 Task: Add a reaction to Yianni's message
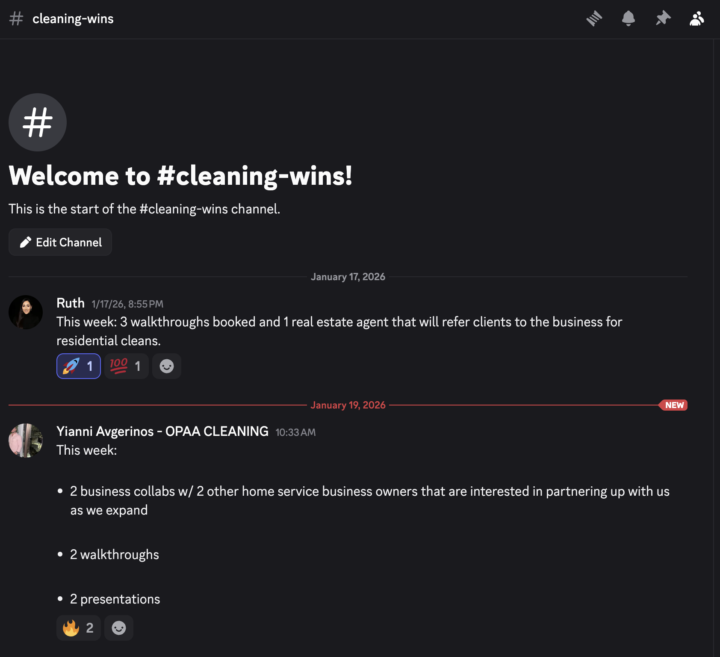coord(119,628)
